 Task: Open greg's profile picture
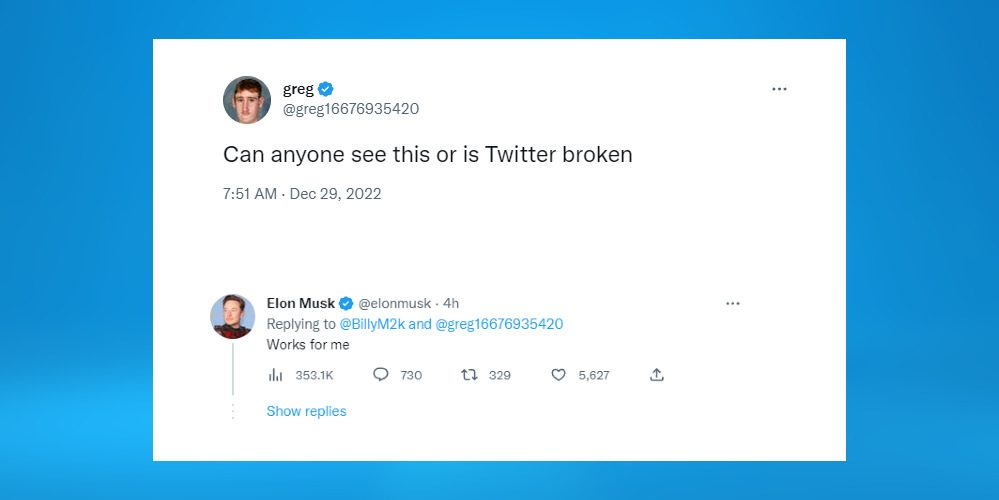tap(247, 100)
